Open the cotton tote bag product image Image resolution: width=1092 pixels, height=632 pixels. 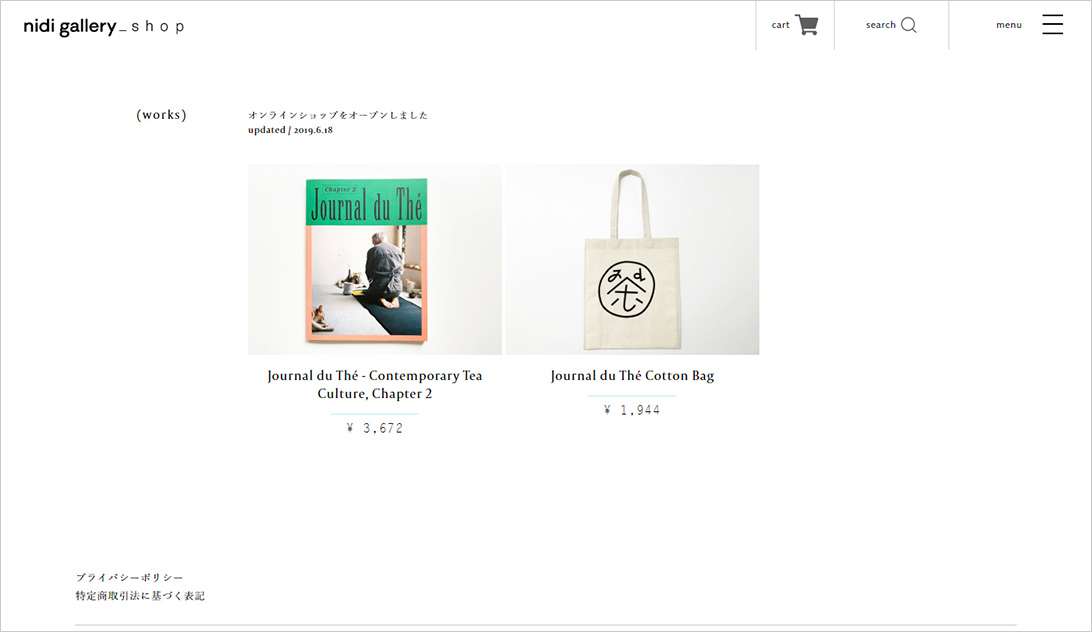[x=632, y=259]
